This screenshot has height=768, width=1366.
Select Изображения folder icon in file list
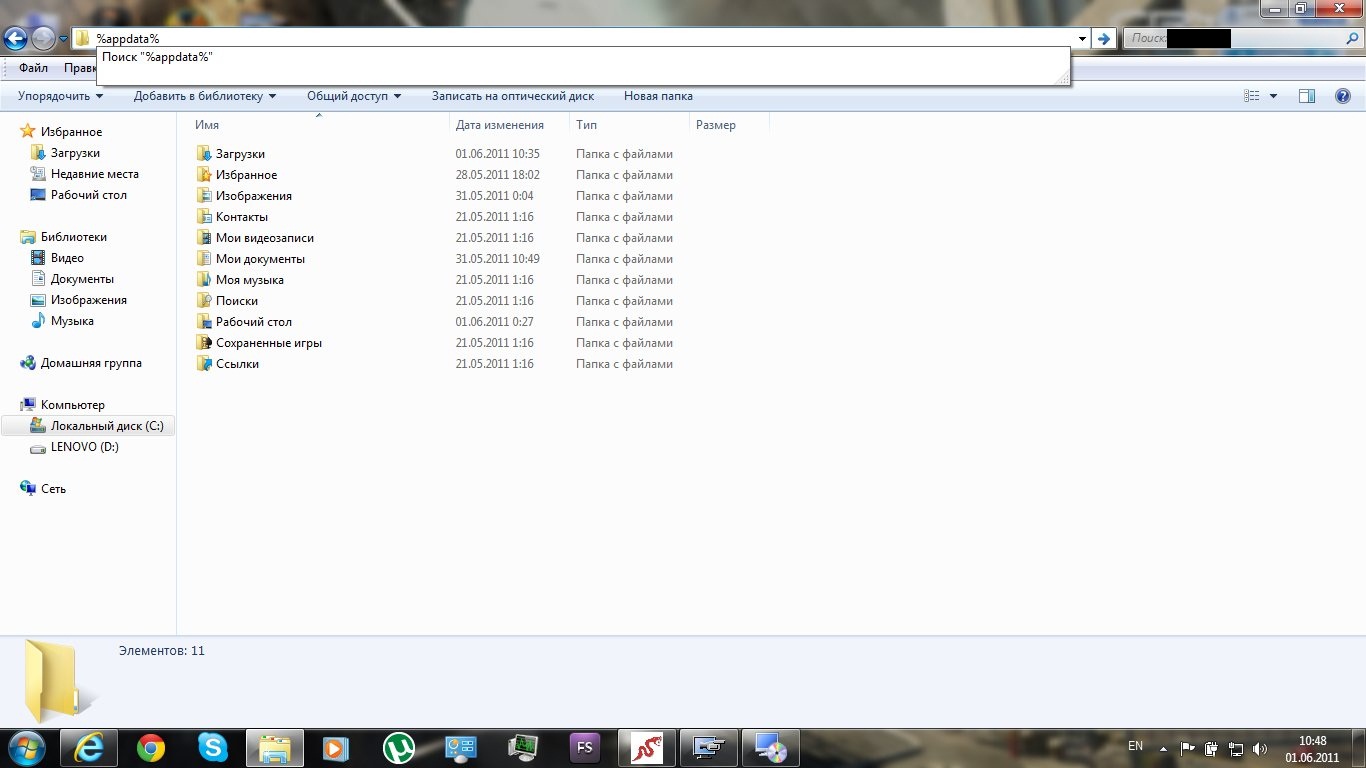(x=204, y=196)
